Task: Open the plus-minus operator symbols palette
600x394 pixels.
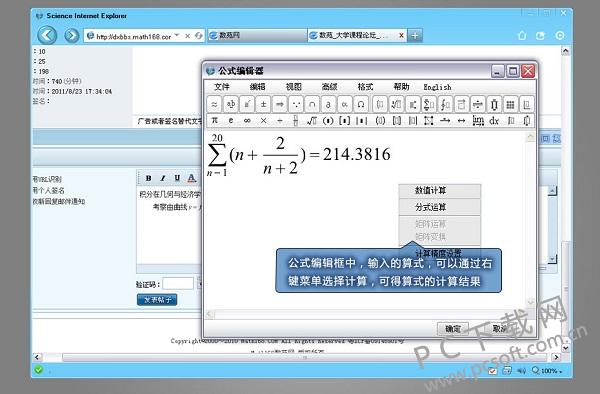Action: (263, 104)
